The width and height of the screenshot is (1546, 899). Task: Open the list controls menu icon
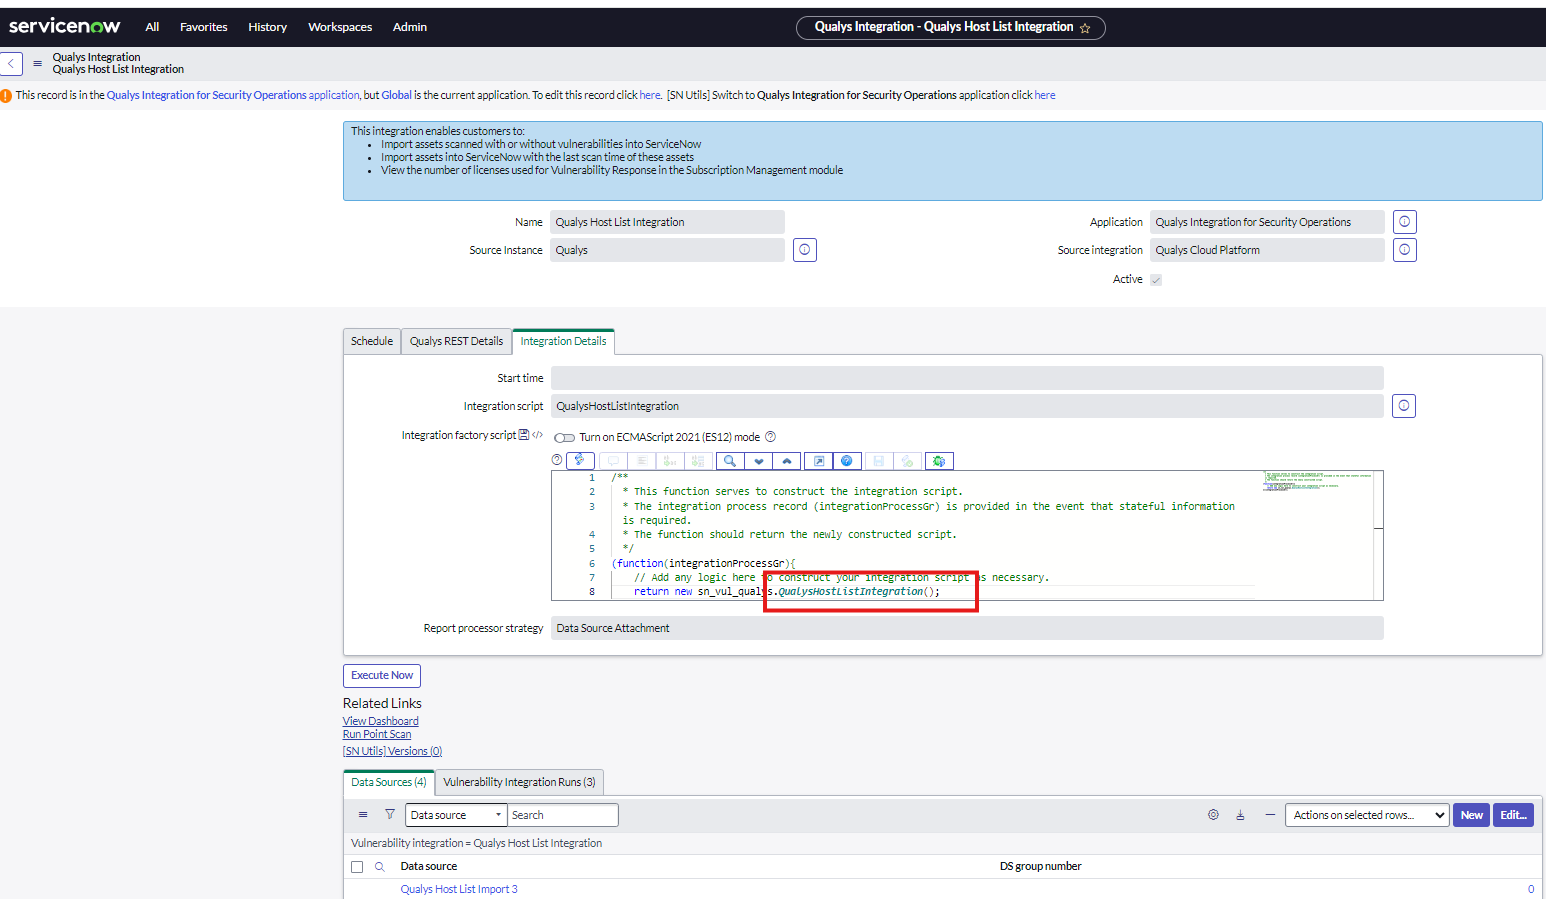click(363, 815)
